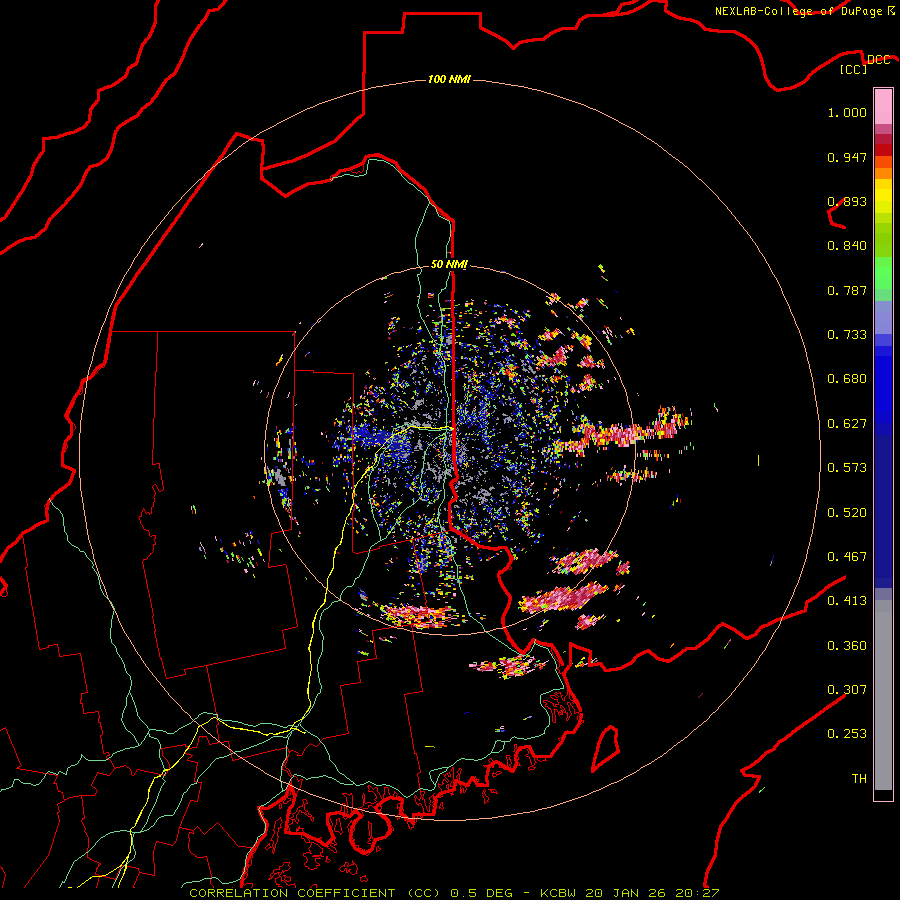Select the 100 NMI range ring label

pos(449,79)
